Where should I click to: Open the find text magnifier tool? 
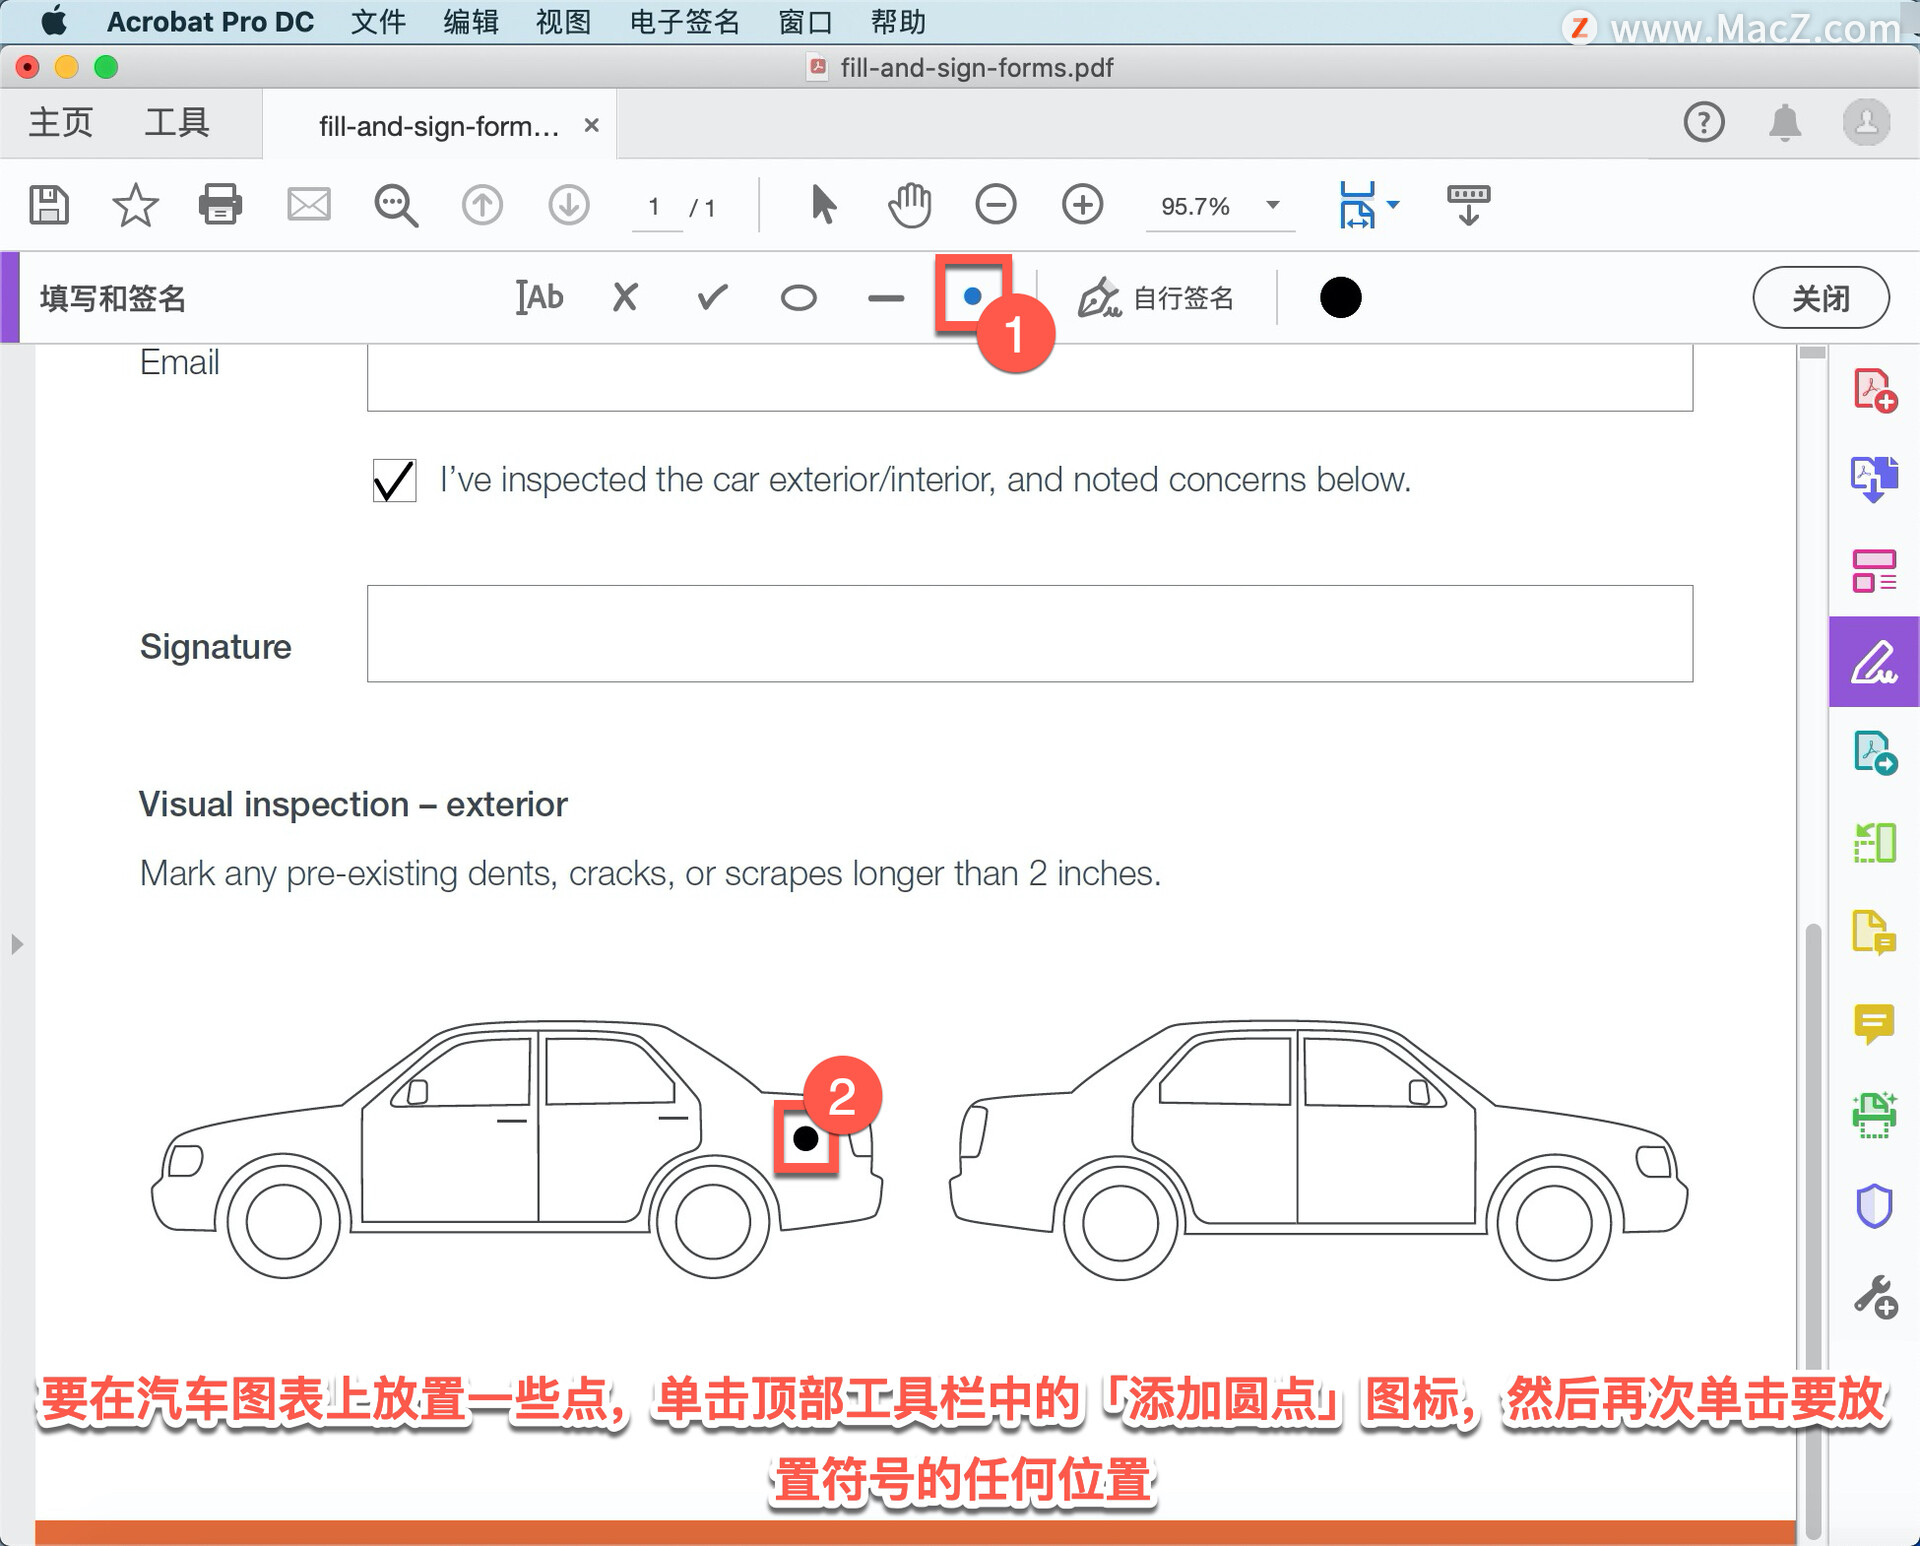[x=396, y=206]
